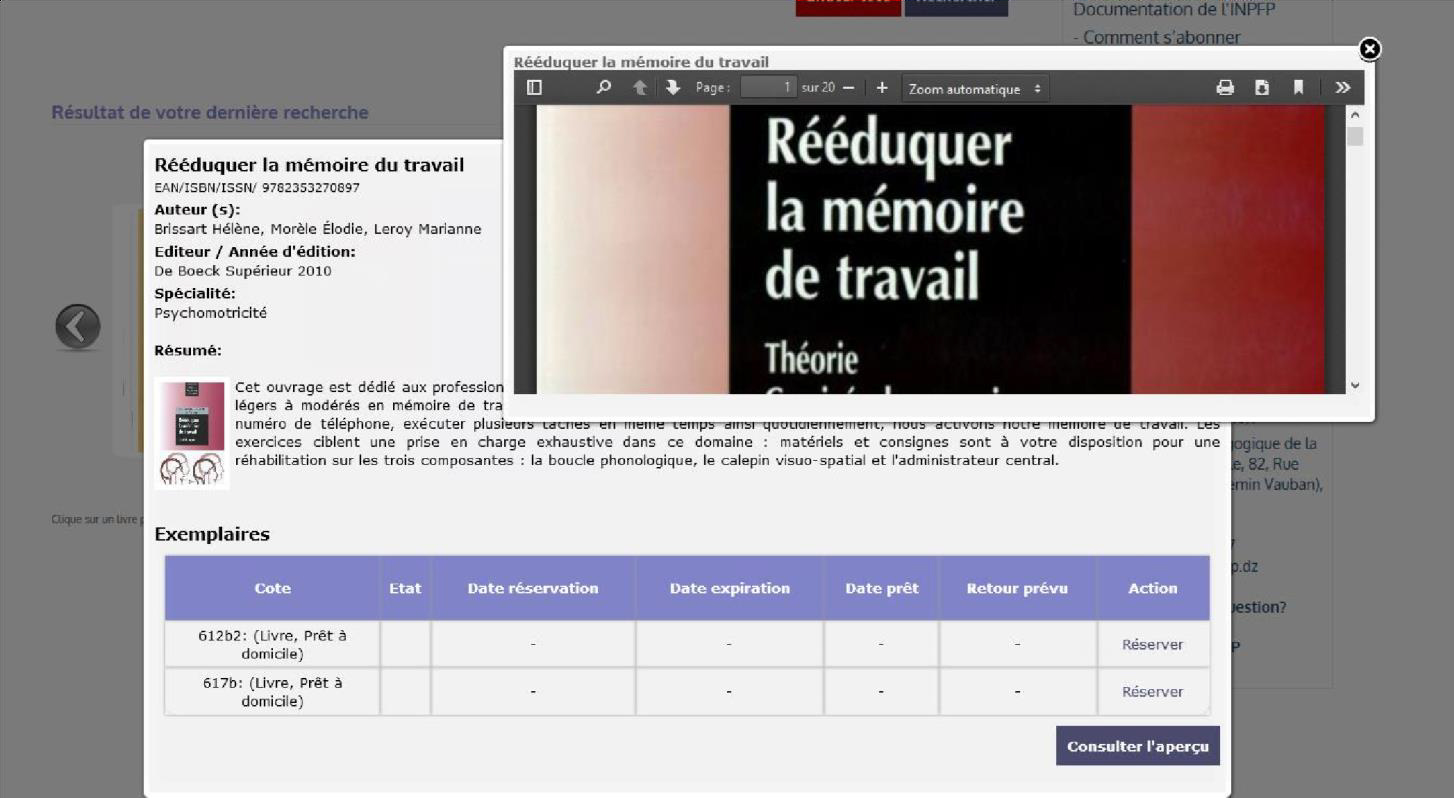Click De Boeck Supérieur 2010 text
Image resolution: width=1454 pixels, height=798 pixels.
[243, 271]
